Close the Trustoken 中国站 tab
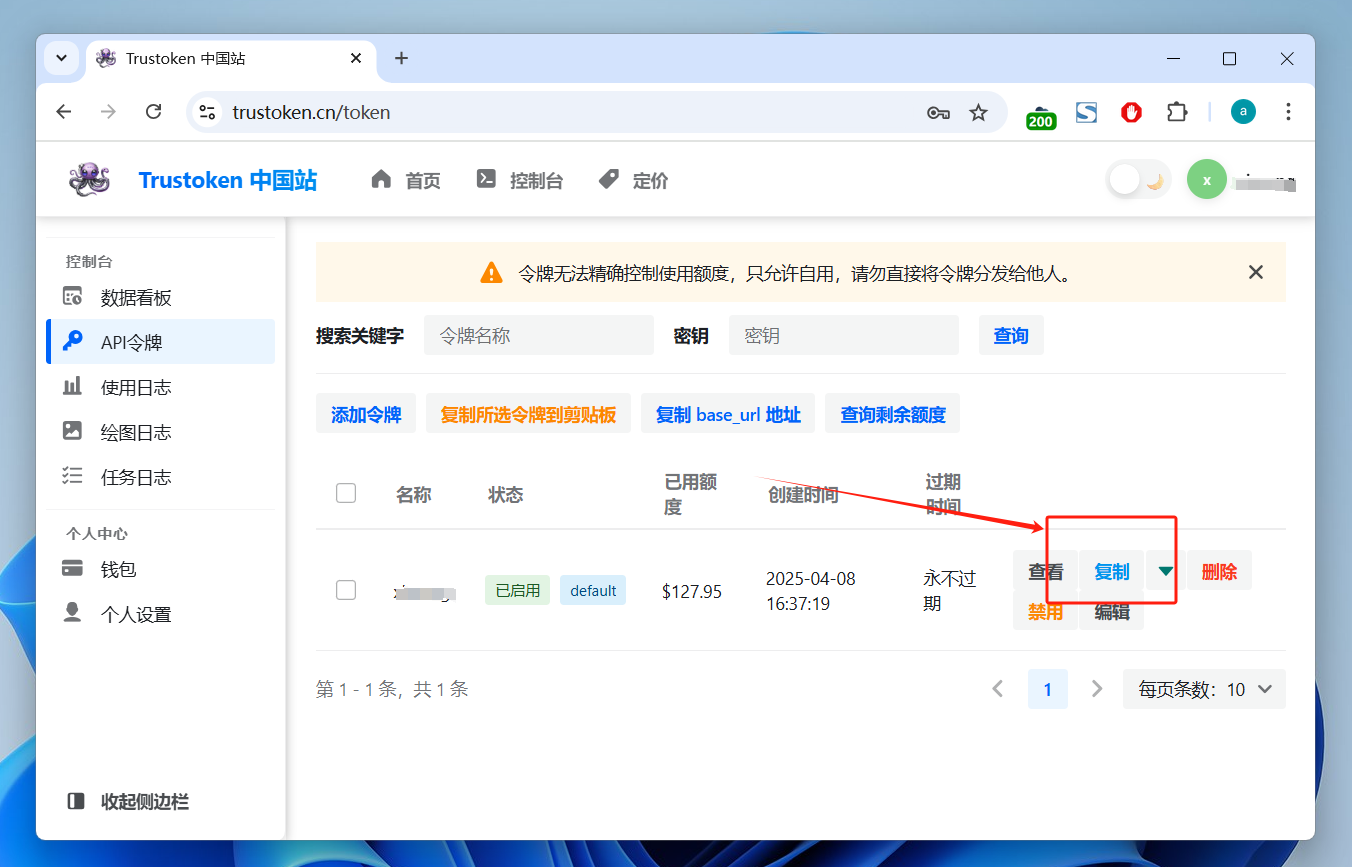 [x=356, y=58]
